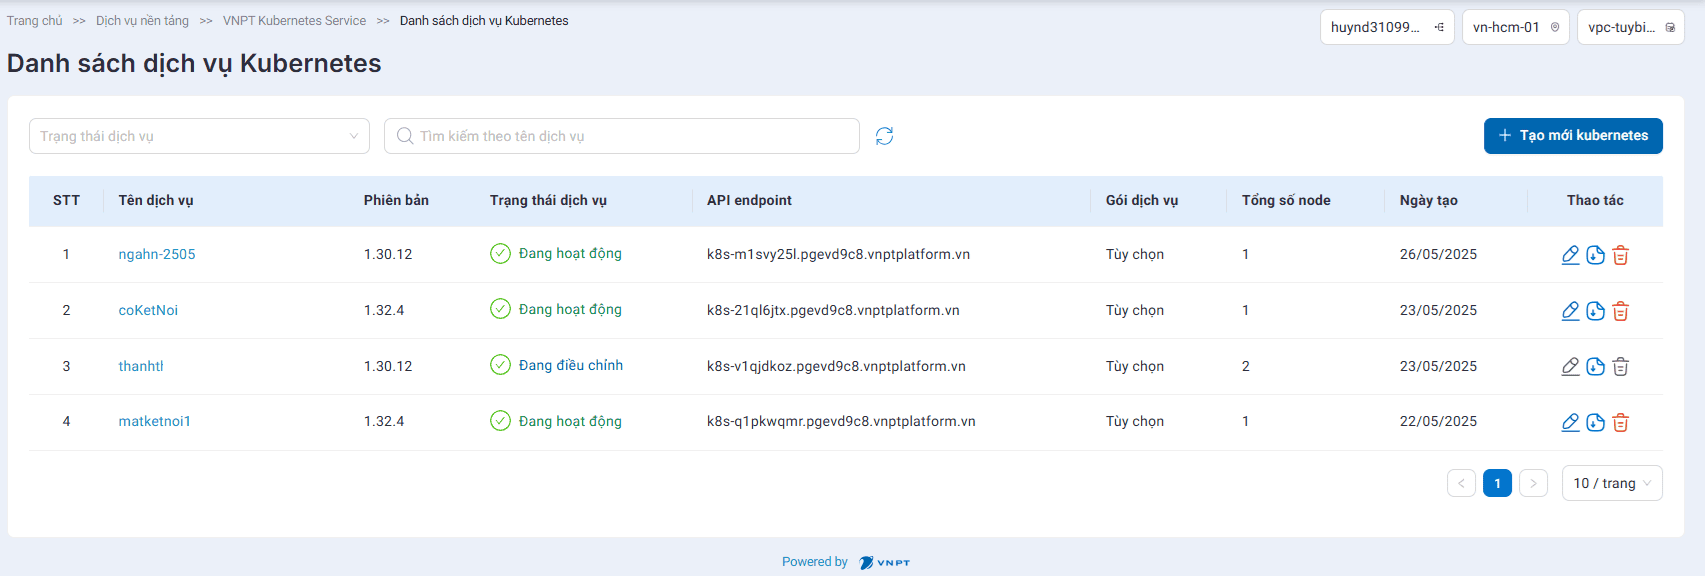Click the search by service name field
The height and width of the screenshot is (576, 1705).
[x=621, y=136]
